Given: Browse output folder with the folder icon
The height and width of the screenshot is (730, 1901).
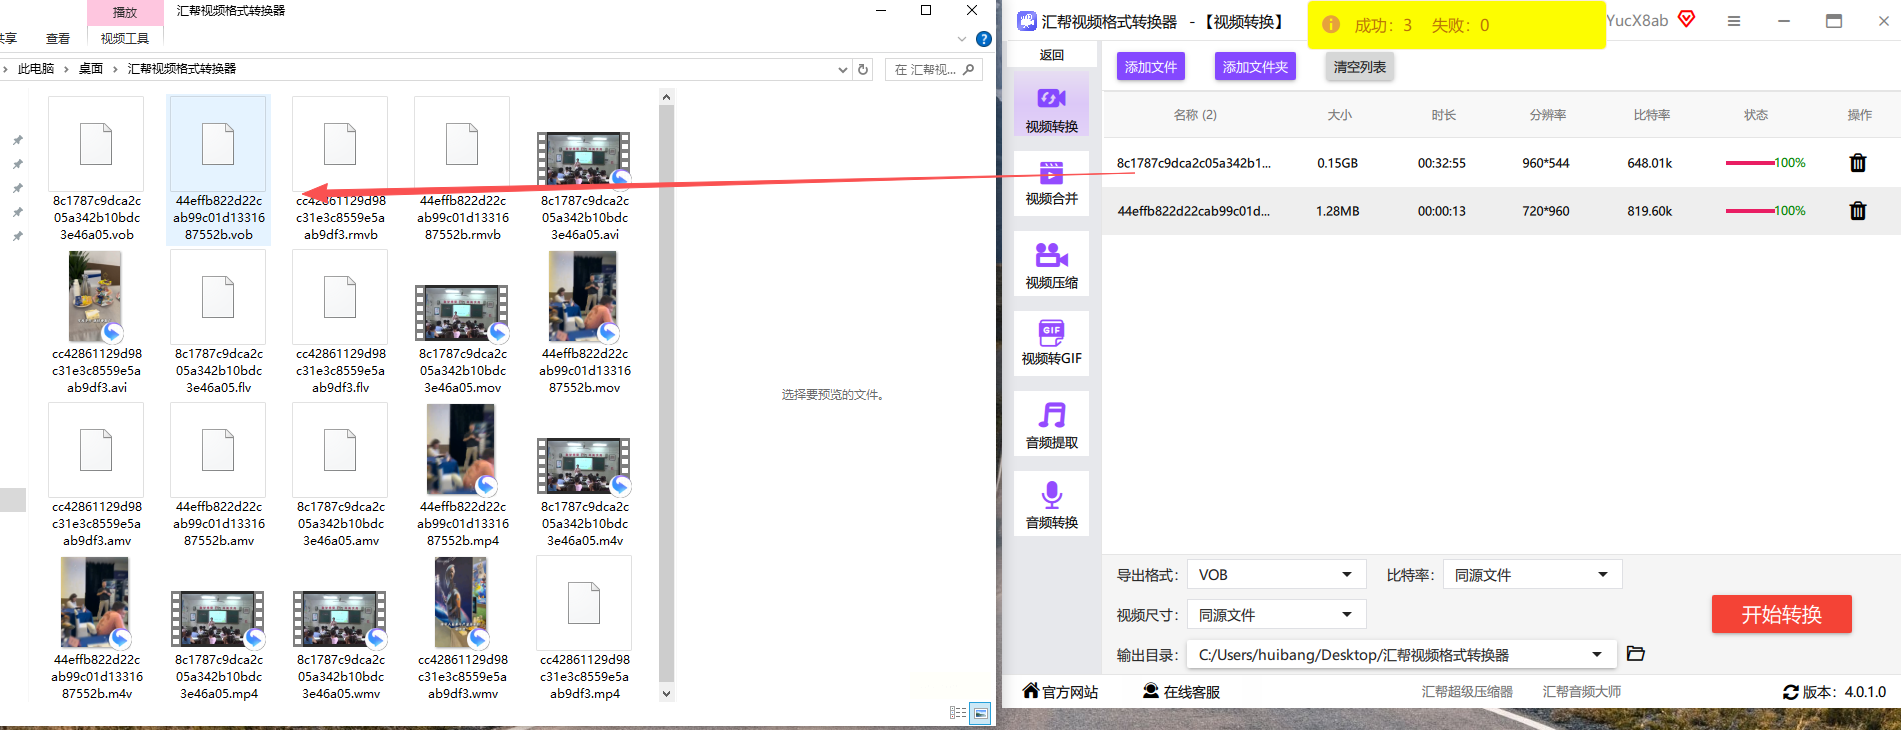Looking at the screenshot, I should pos(1636,654).
